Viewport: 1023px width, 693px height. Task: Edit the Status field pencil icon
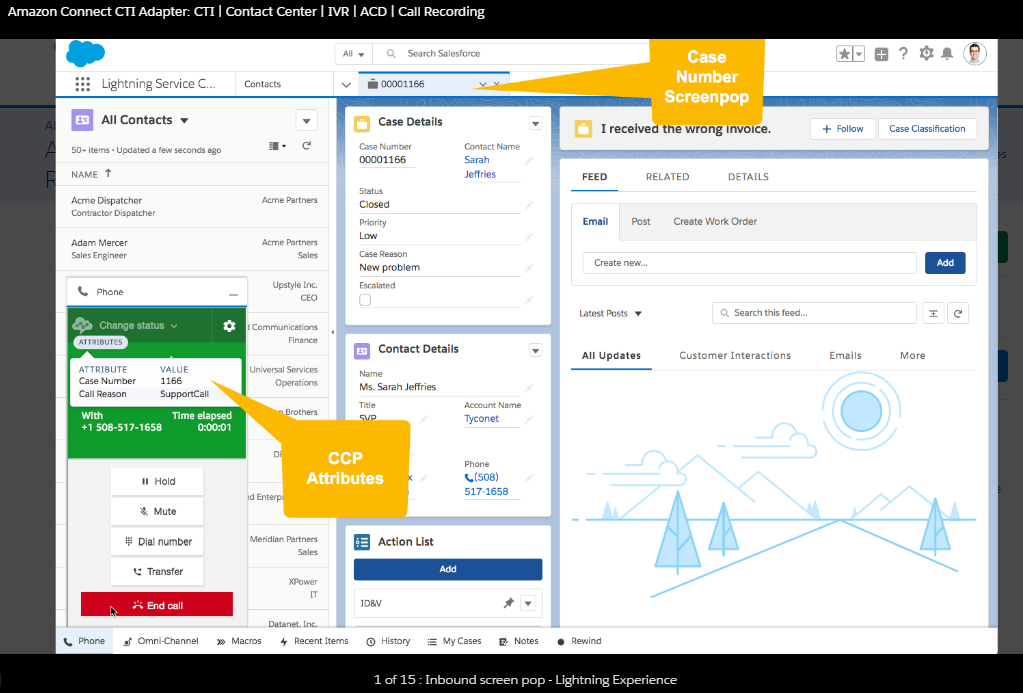(x=529, y=205)
